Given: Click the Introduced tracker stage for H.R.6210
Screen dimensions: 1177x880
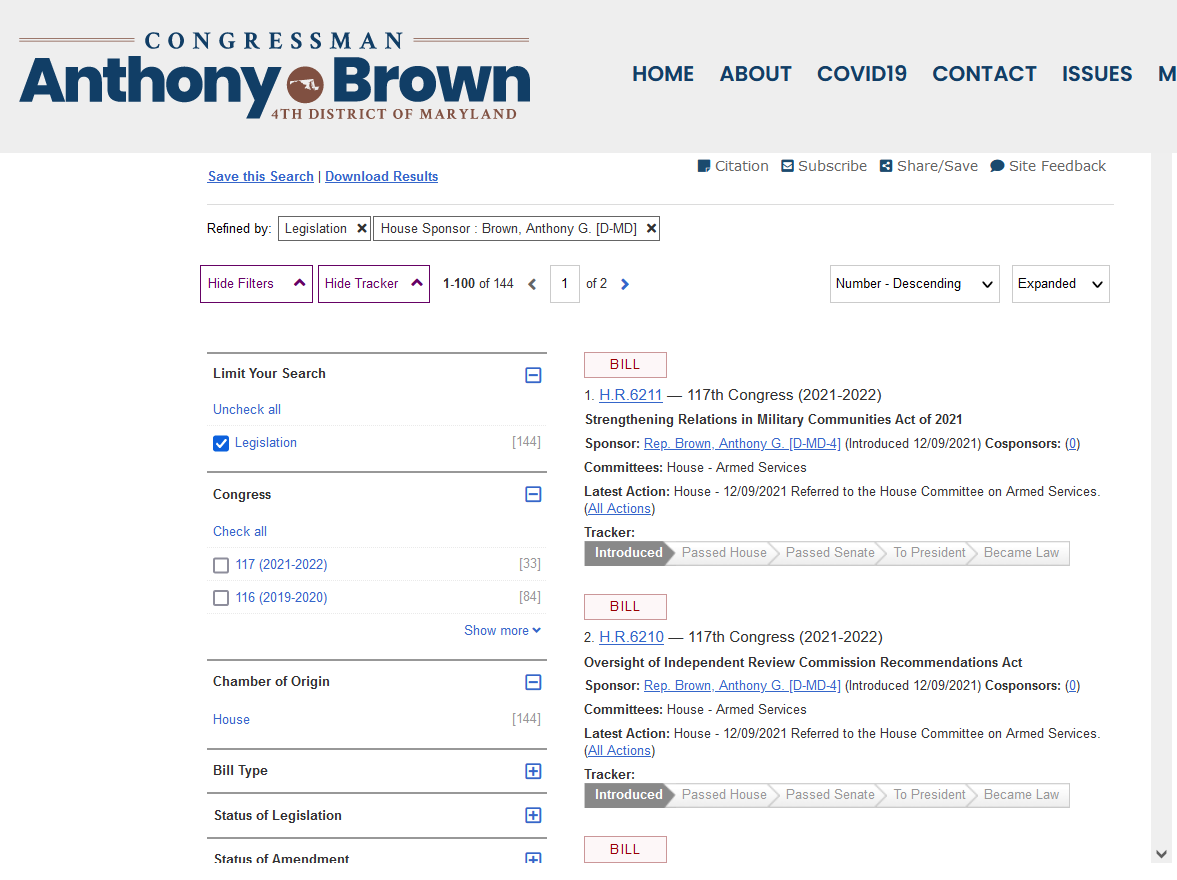Looking at the screenshot, I should 628,794.
